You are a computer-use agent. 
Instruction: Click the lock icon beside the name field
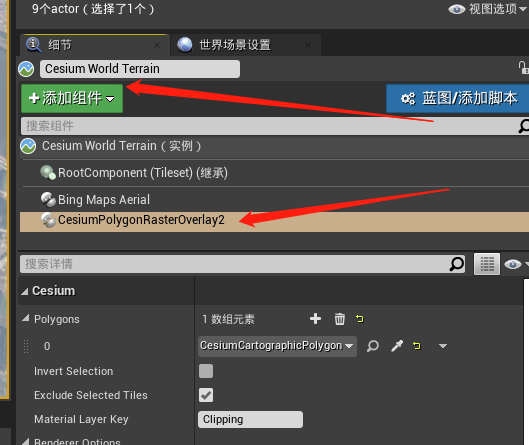523,67
